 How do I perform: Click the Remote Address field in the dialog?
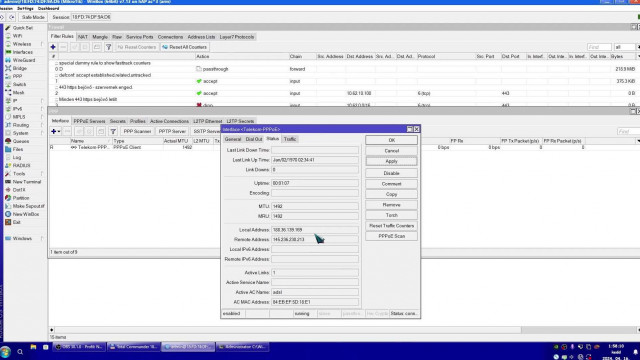click(315, 240)
